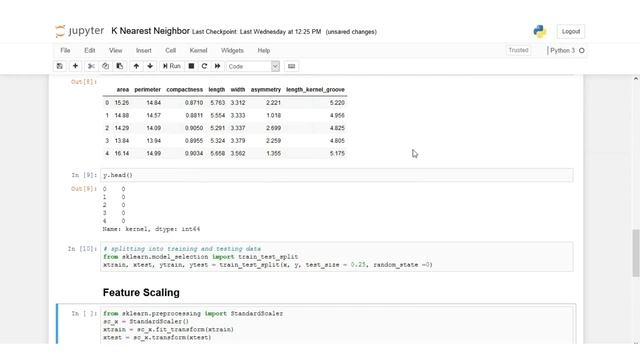
Task: Click the width column header
Action: click(x=238, y=89)
